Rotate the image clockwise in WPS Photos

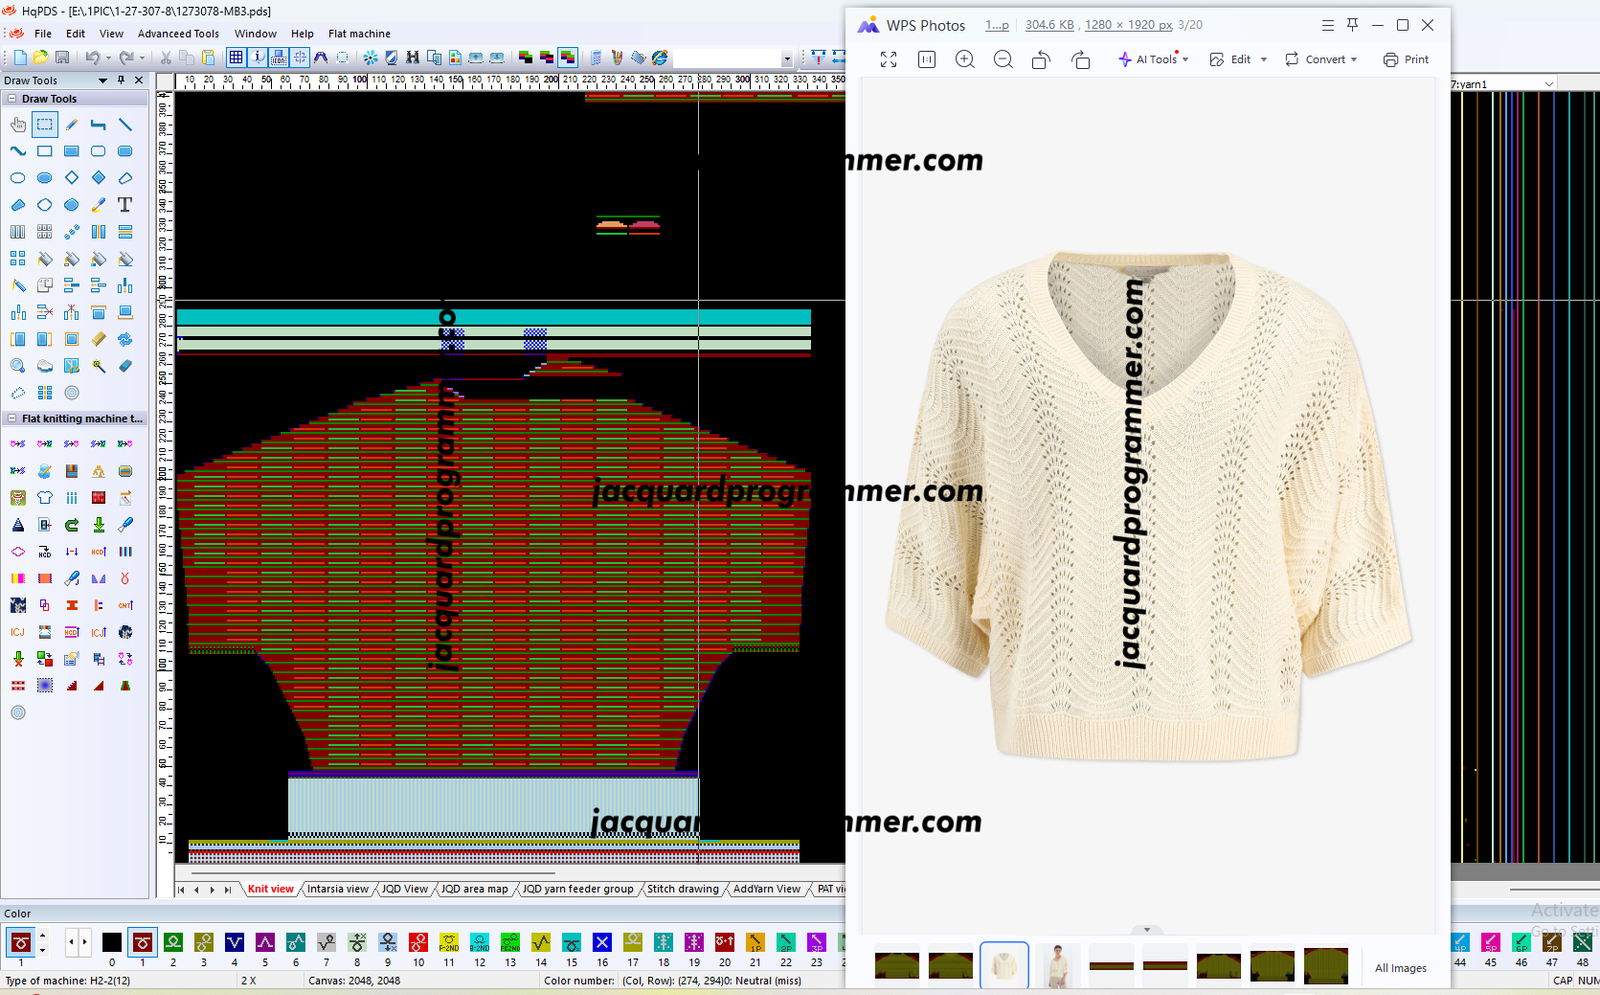pyautogui.click(x=1080, y=60)
